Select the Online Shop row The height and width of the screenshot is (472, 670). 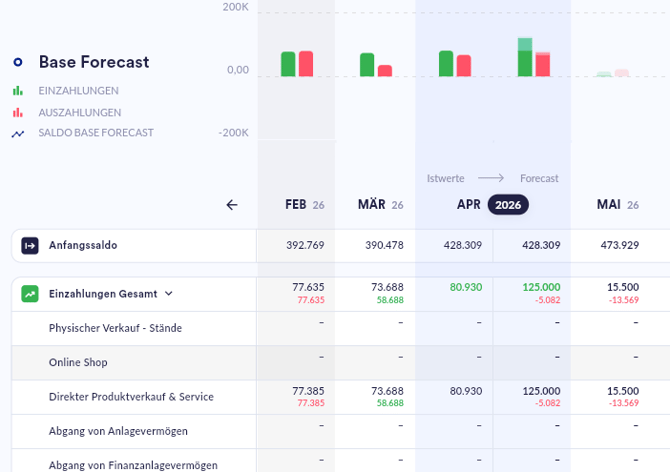[x=78, y=362]
